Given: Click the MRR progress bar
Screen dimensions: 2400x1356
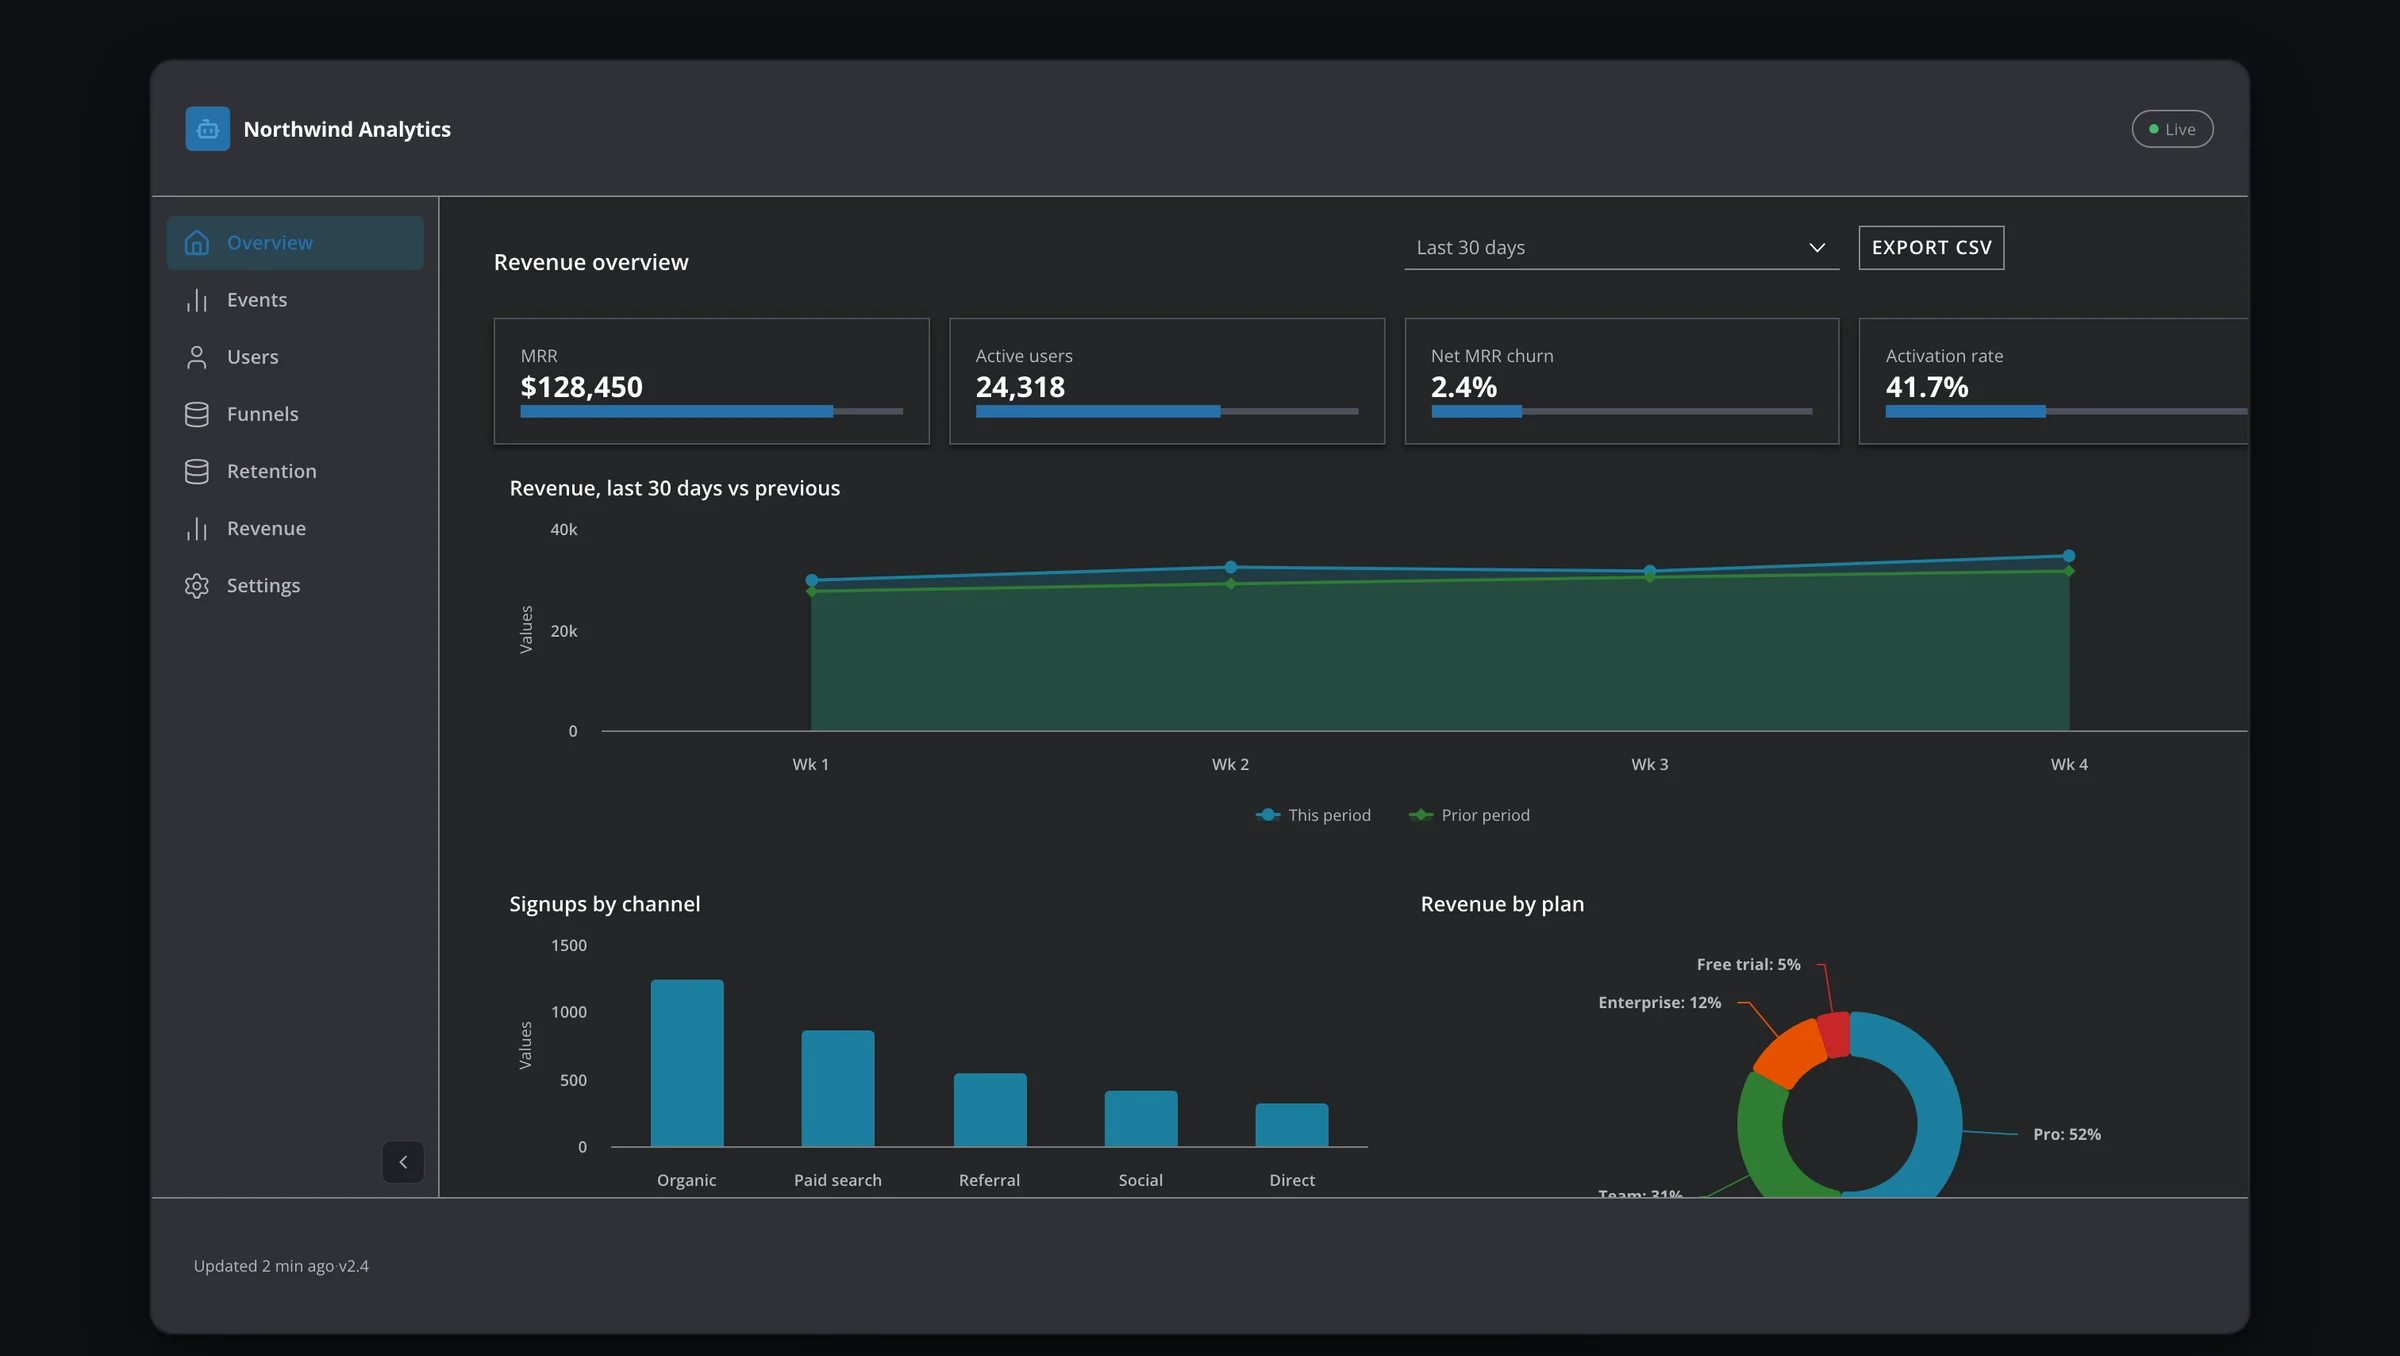Looking at the screenshot, I should tap(711, 411).
